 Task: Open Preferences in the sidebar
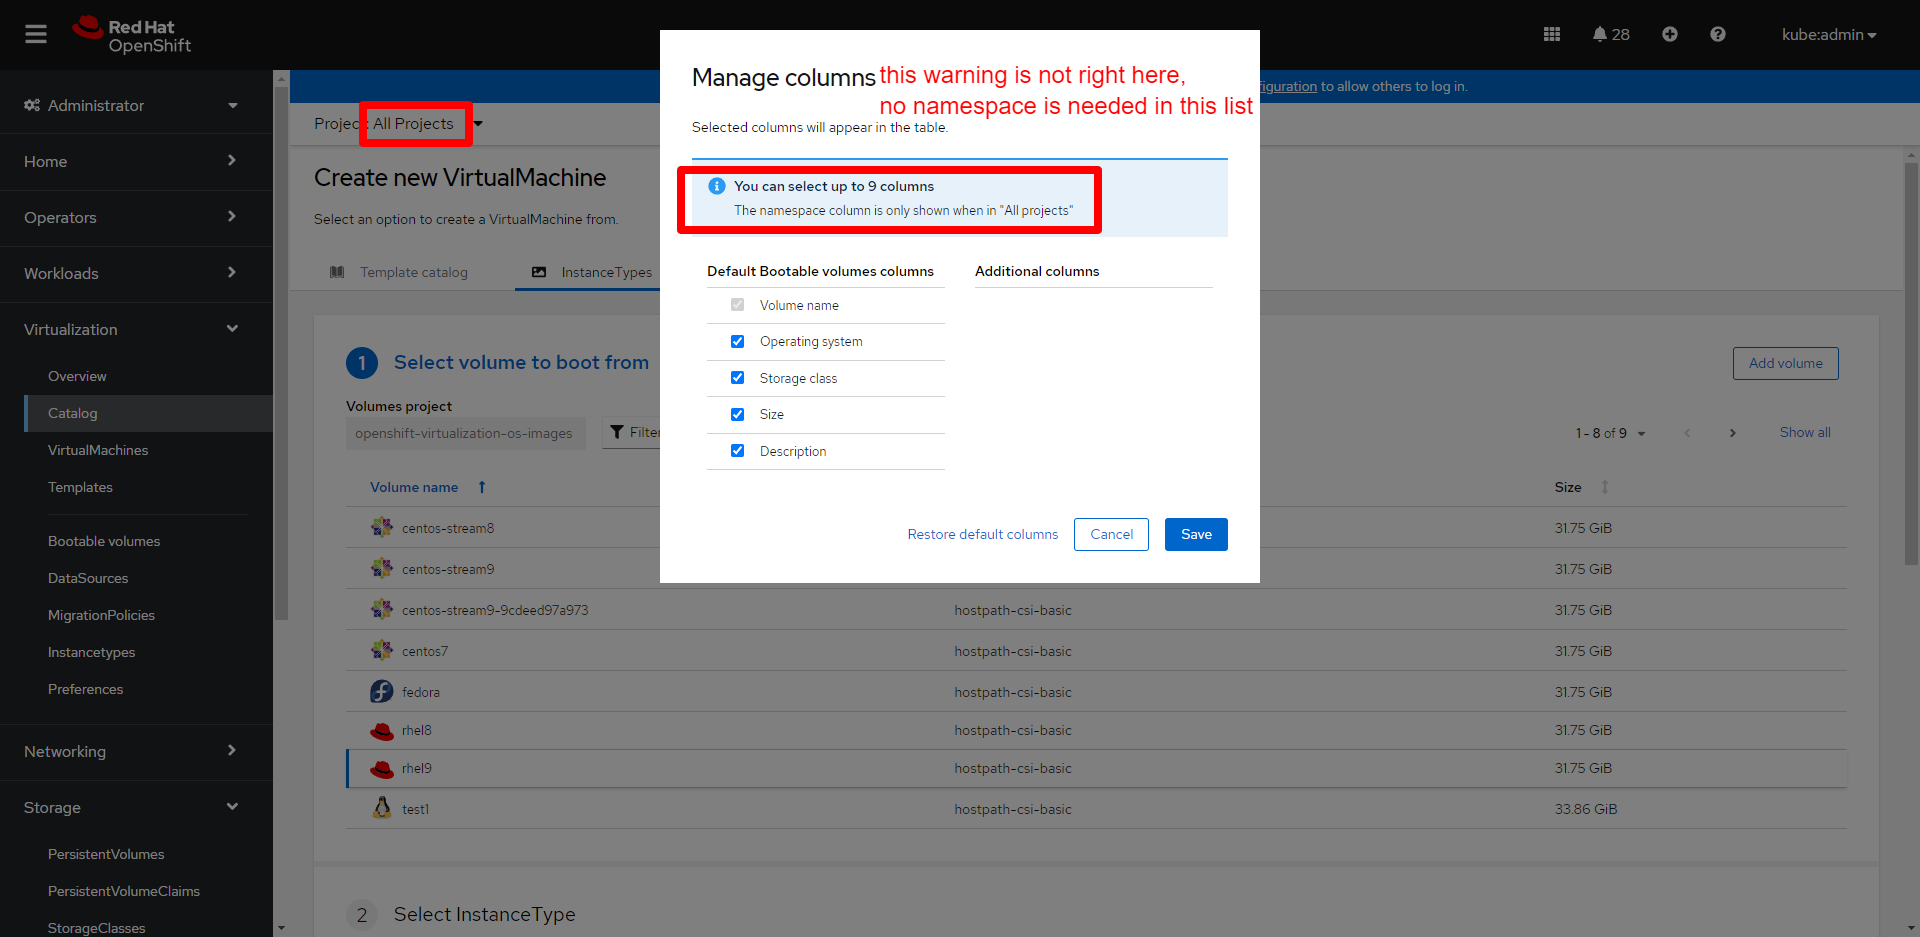(x=85, y=689)
